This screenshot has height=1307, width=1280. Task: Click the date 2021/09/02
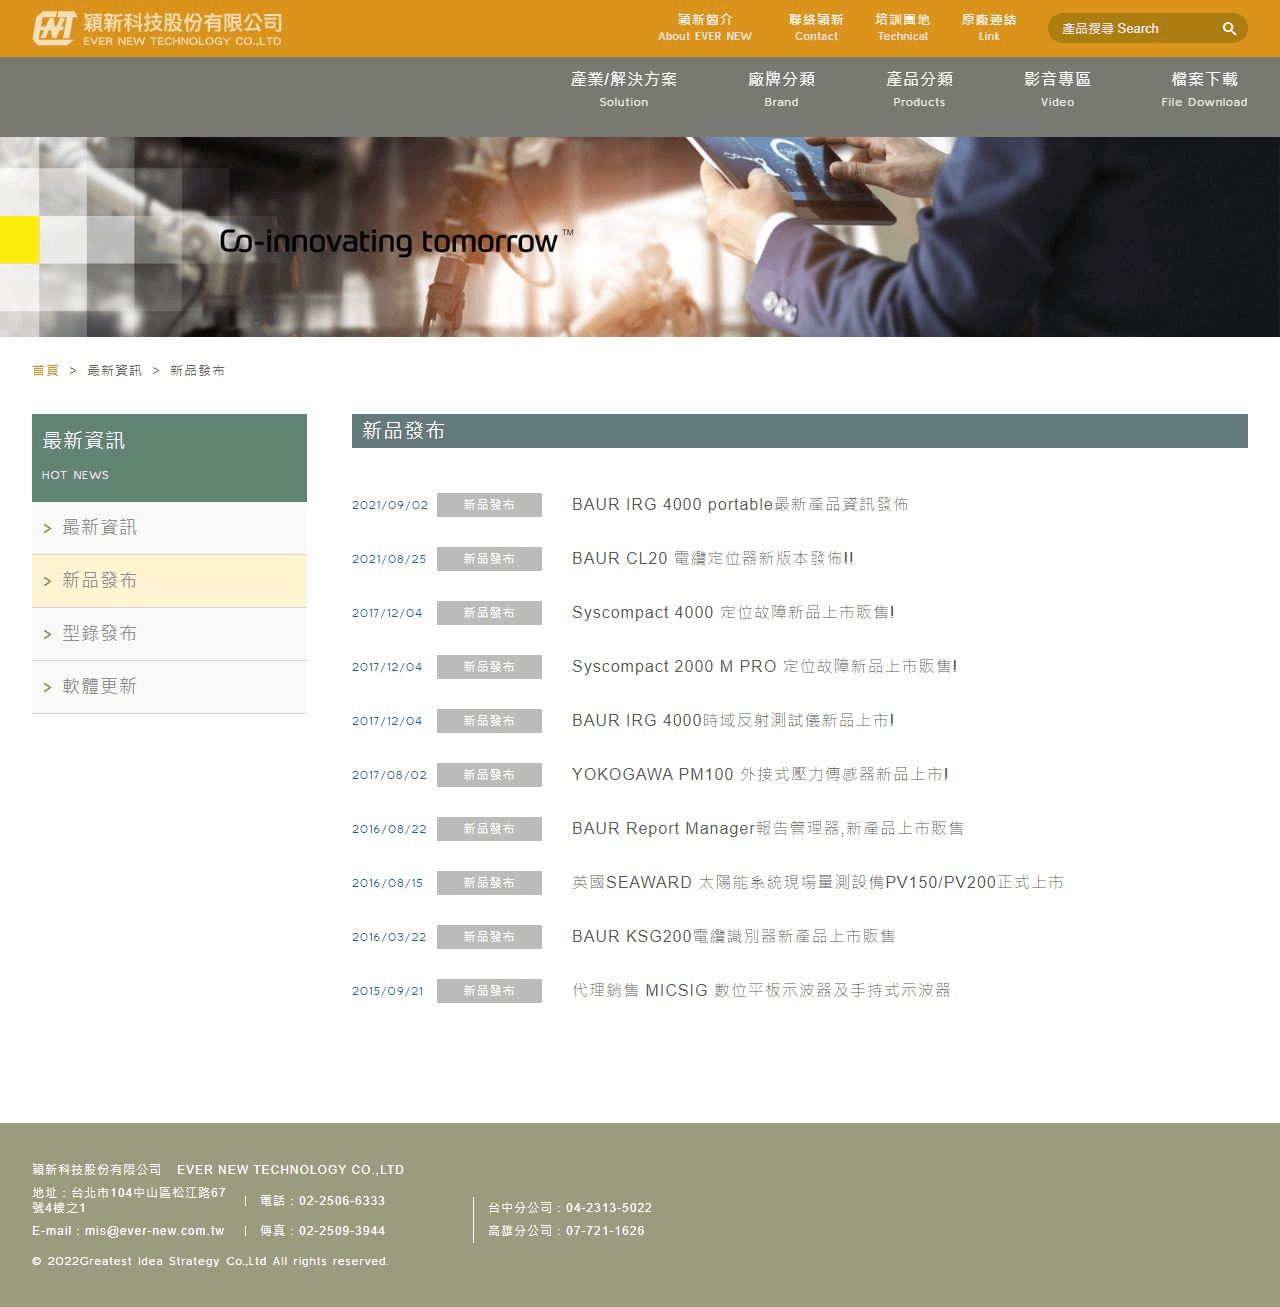[x=390, y=505]
